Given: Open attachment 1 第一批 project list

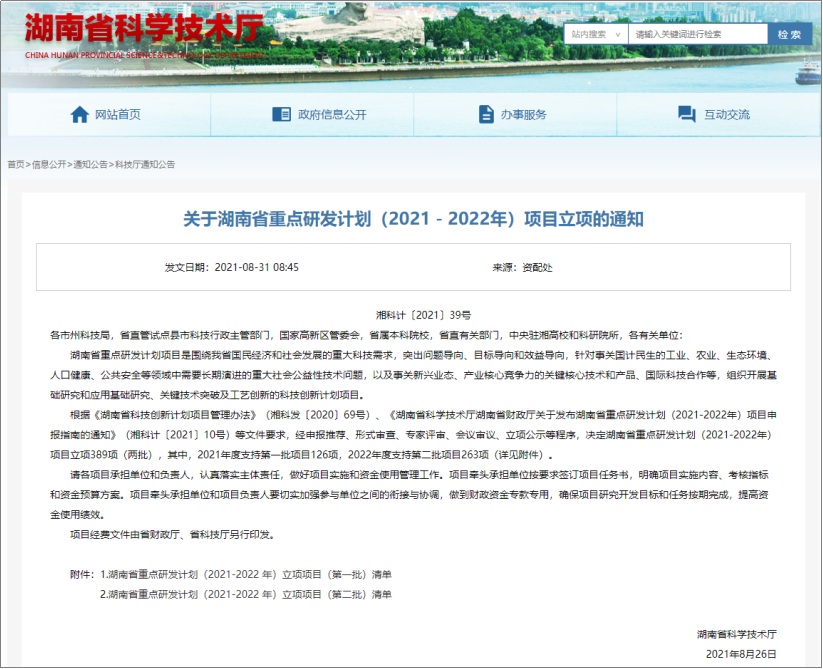Looking at the screenshot, I should click(x=245, y=575).
